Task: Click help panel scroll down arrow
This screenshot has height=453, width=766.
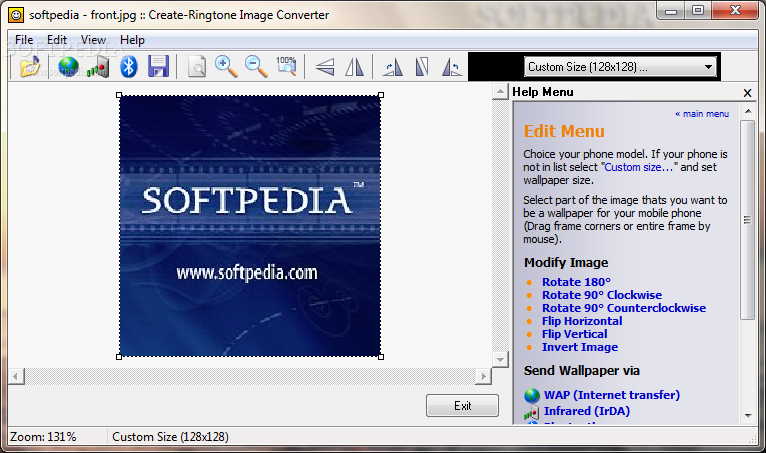Action: 748,416
